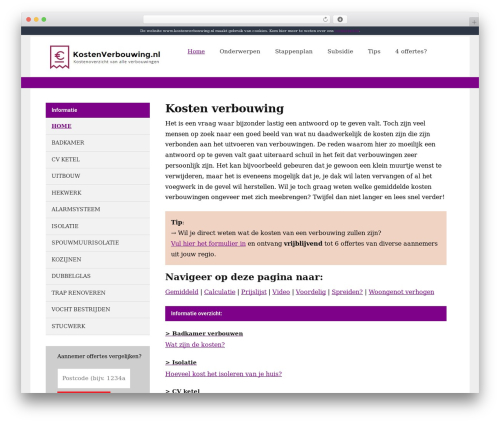The height and width of the screenshot is (423, 500).
Task: Open TRAP RENOVEREN sidebar entry
Action: (x=98, y=293)
